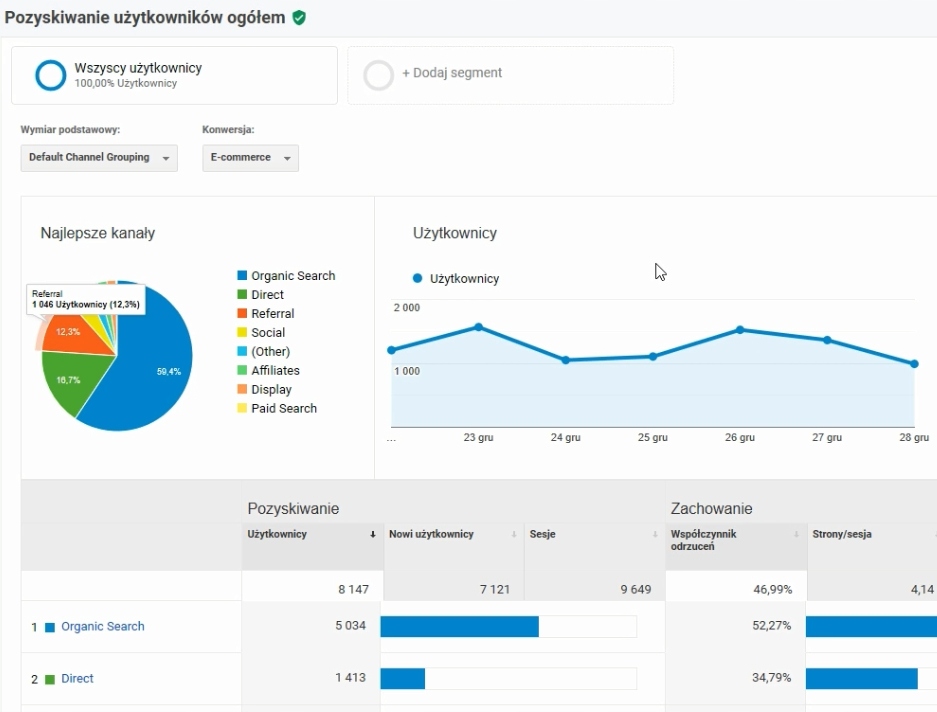Open the Organic Search channel link in table

click(103, 627)
